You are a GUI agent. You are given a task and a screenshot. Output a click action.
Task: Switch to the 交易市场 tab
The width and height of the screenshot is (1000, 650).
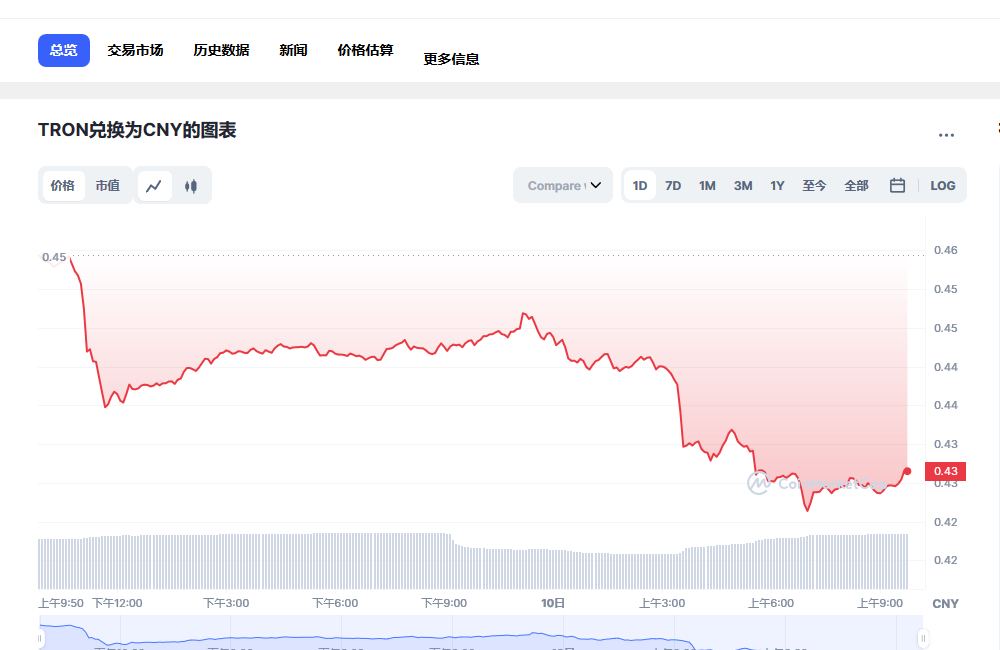135,50
